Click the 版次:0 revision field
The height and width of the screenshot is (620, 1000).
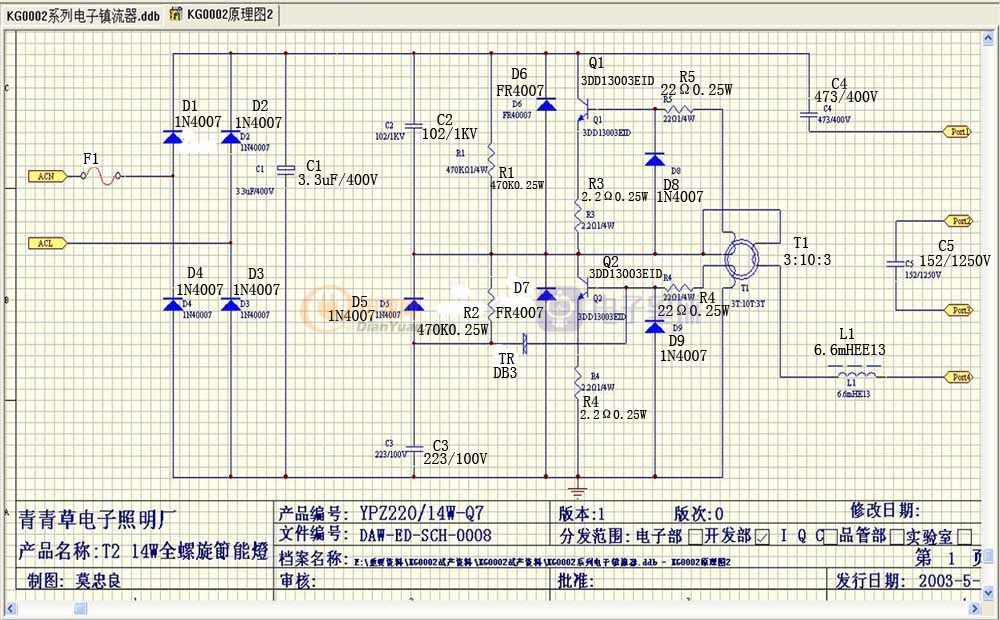(x=699, y=513)
